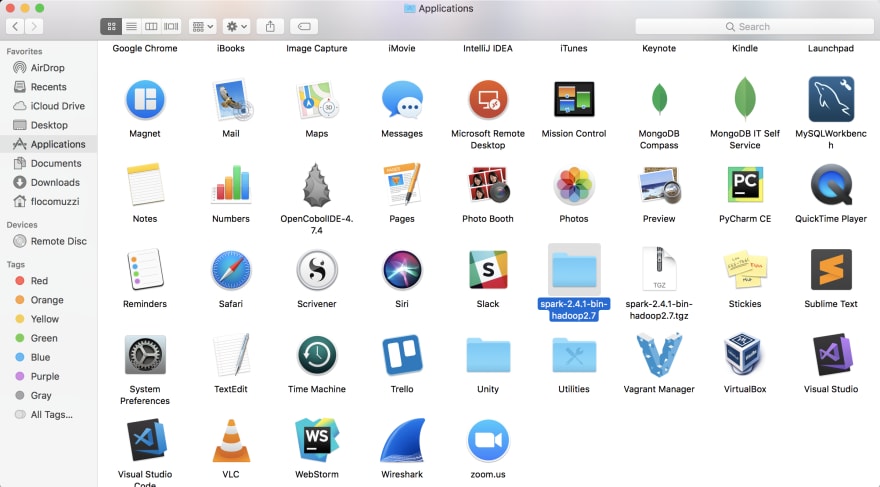
Task: Select the Sublime Text icon
Action: (831, 270)
